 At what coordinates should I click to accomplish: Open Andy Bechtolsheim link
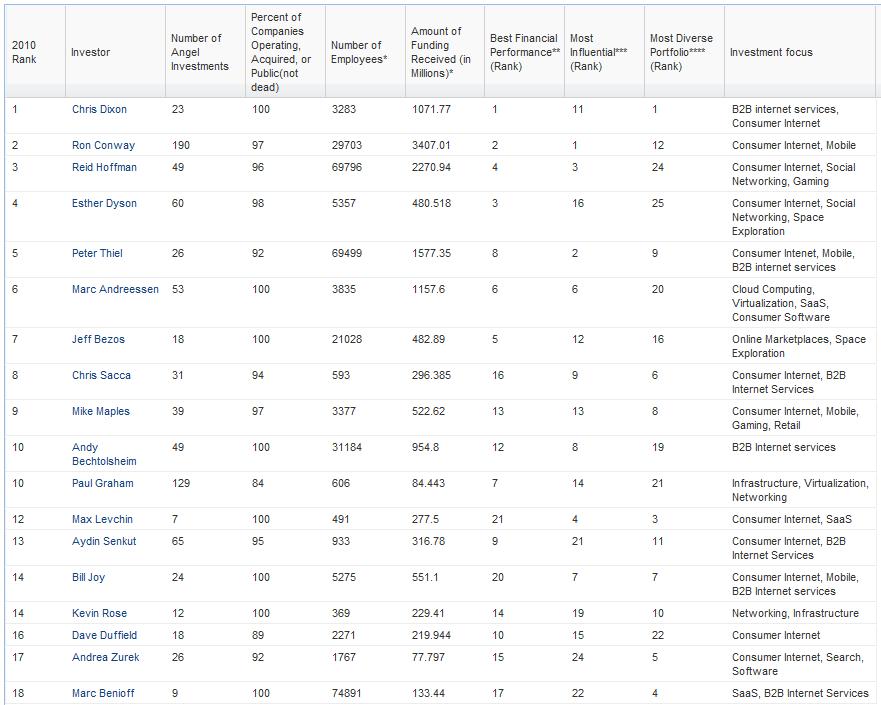[105, 454]
